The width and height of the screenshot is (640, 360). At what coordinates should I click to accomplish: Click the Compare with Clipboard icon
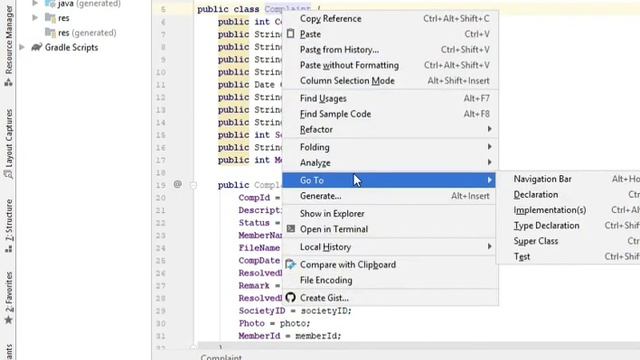pos(290,264)
